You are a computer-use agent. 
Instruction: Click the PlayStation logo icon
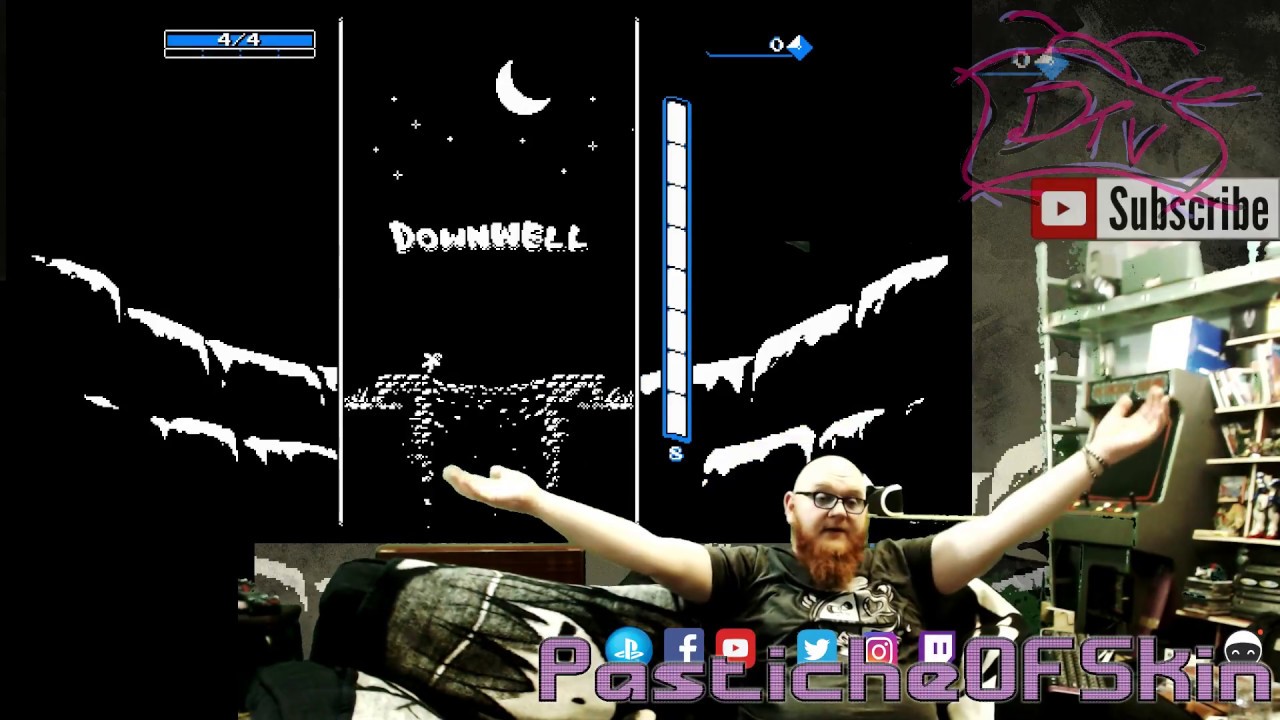tap(628, 649)
